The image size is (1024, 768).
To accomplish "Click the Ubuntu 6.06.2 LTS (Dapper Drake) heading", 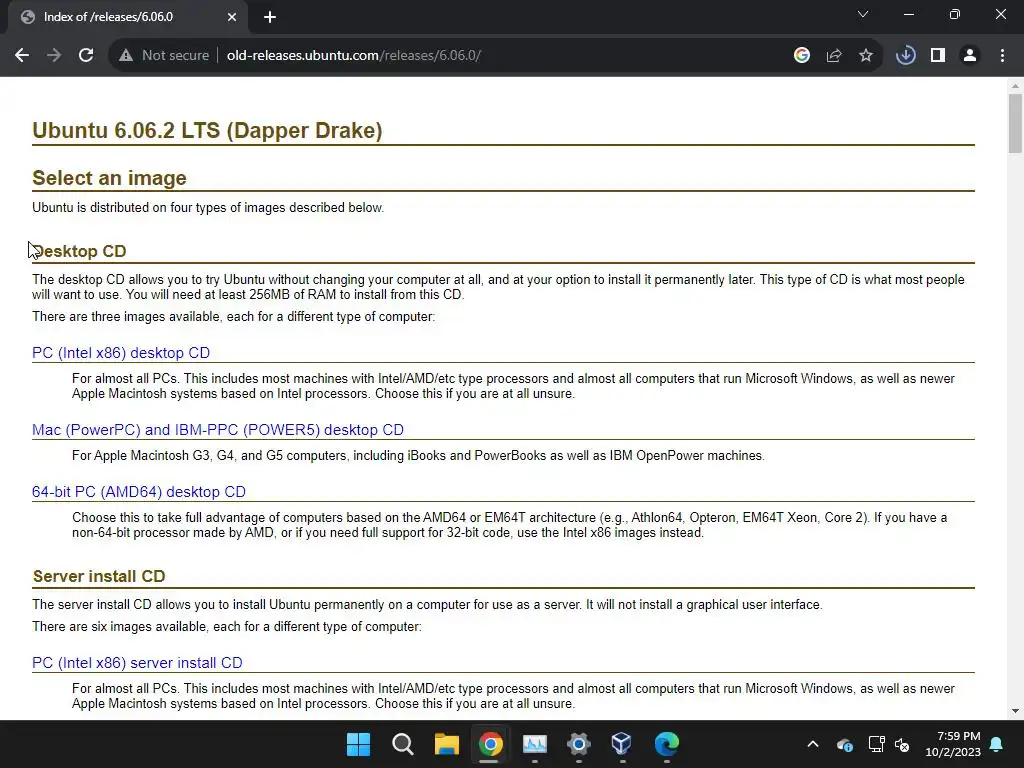I will coord(207,130).
